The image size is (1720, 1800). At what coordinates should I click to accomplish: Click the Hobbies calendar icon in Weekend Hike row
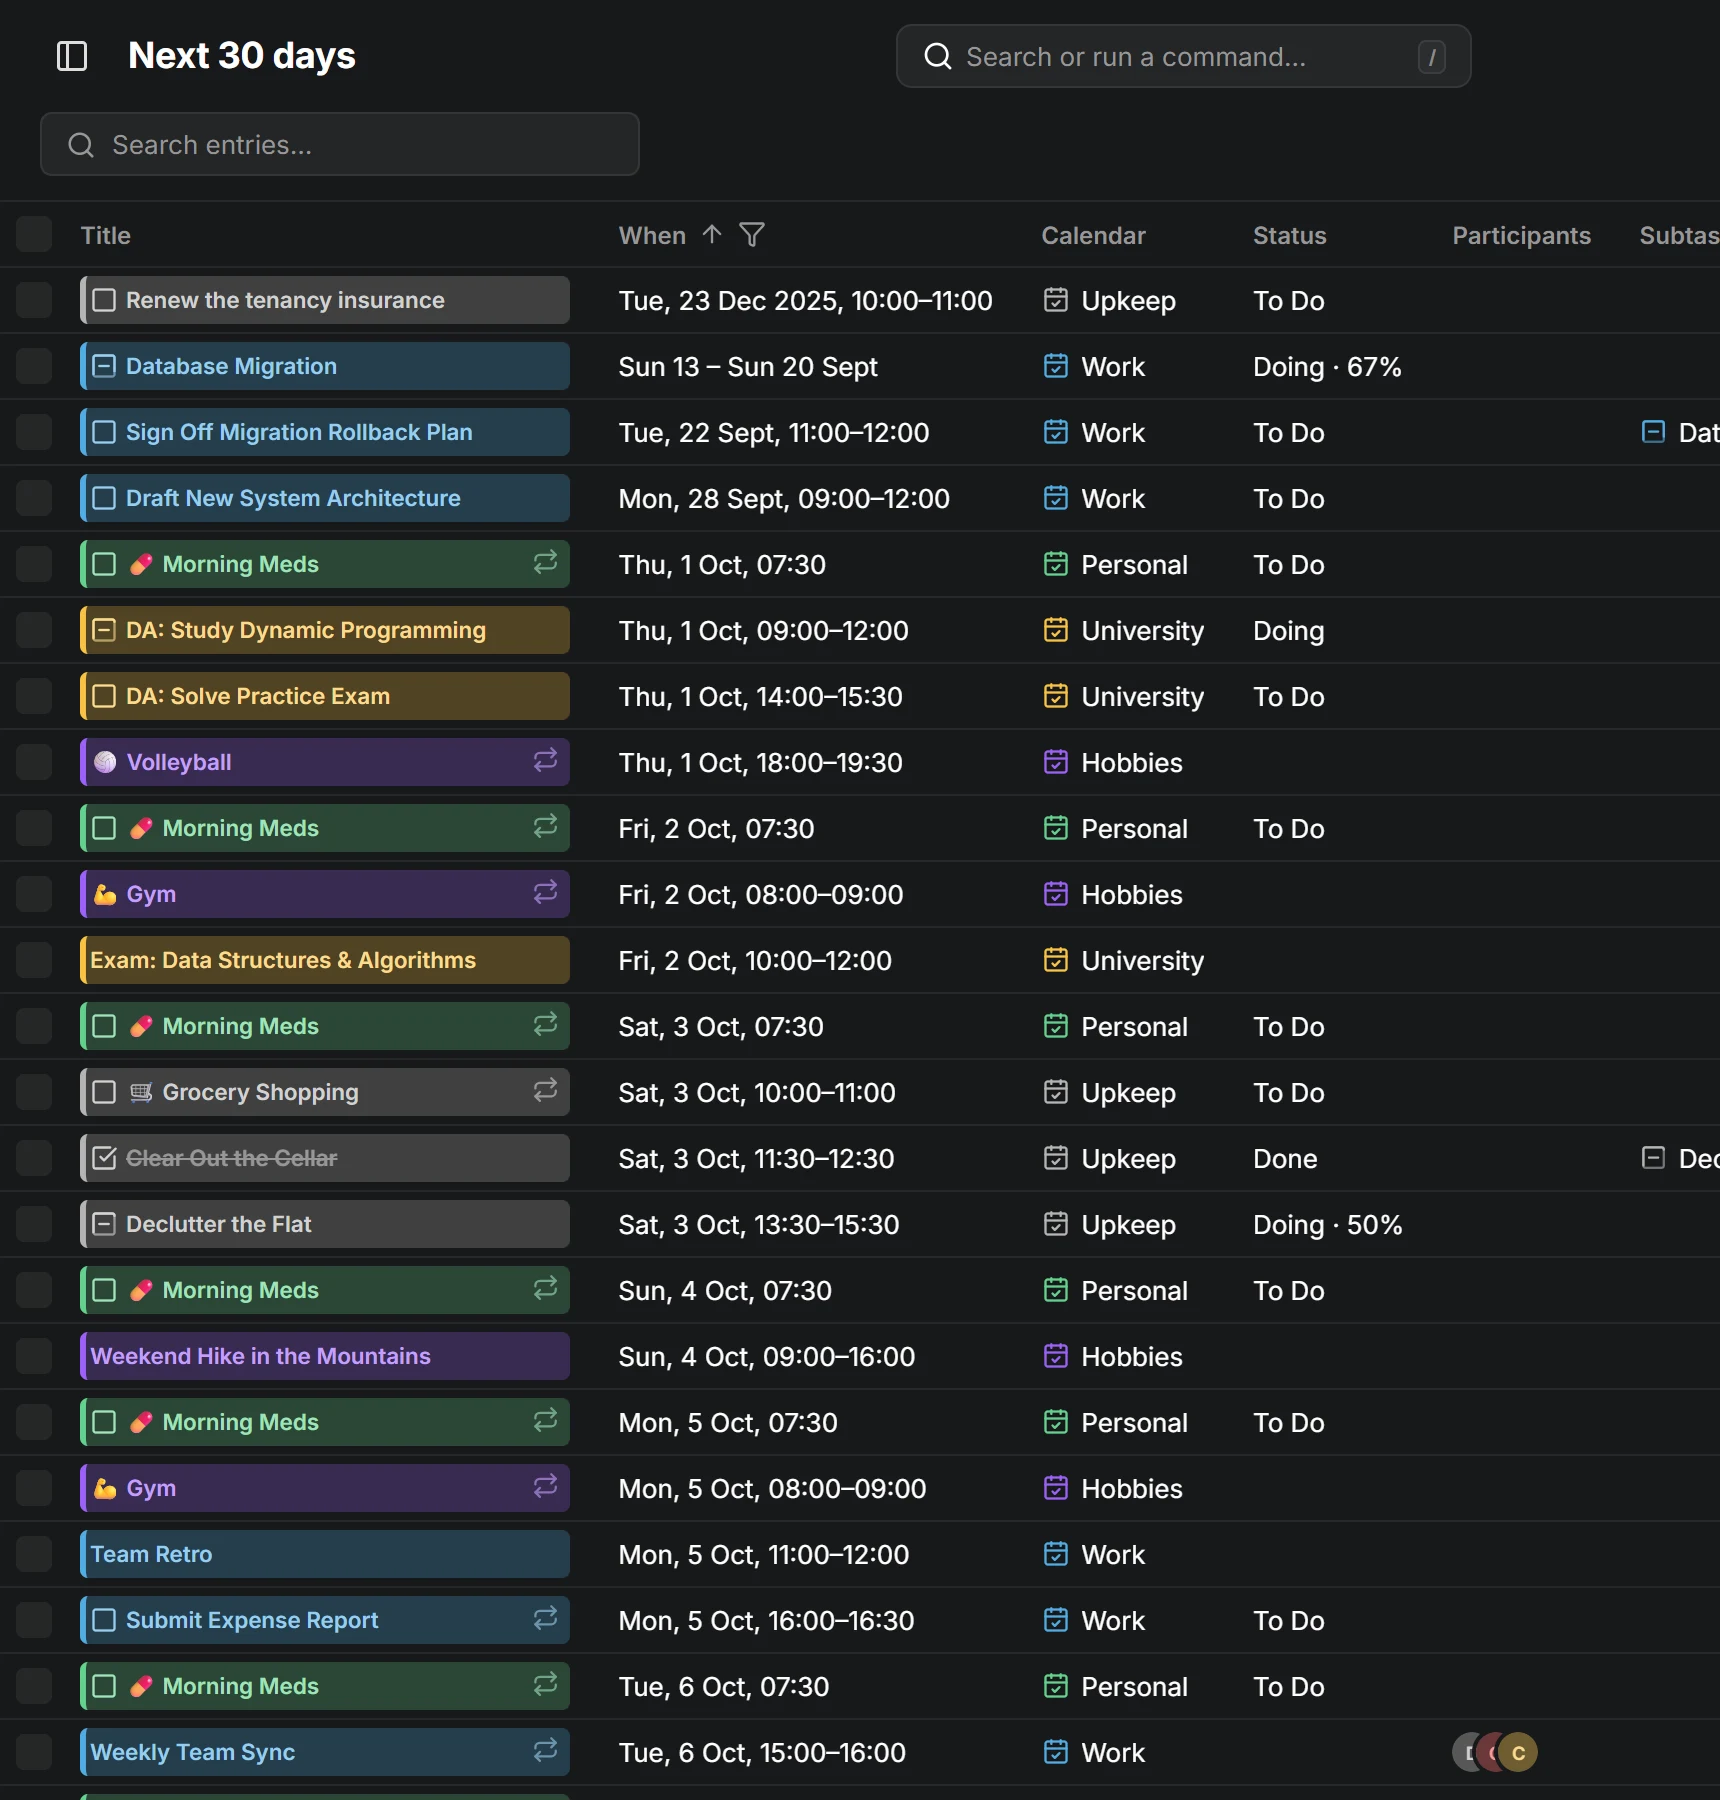point(1056,1356)
